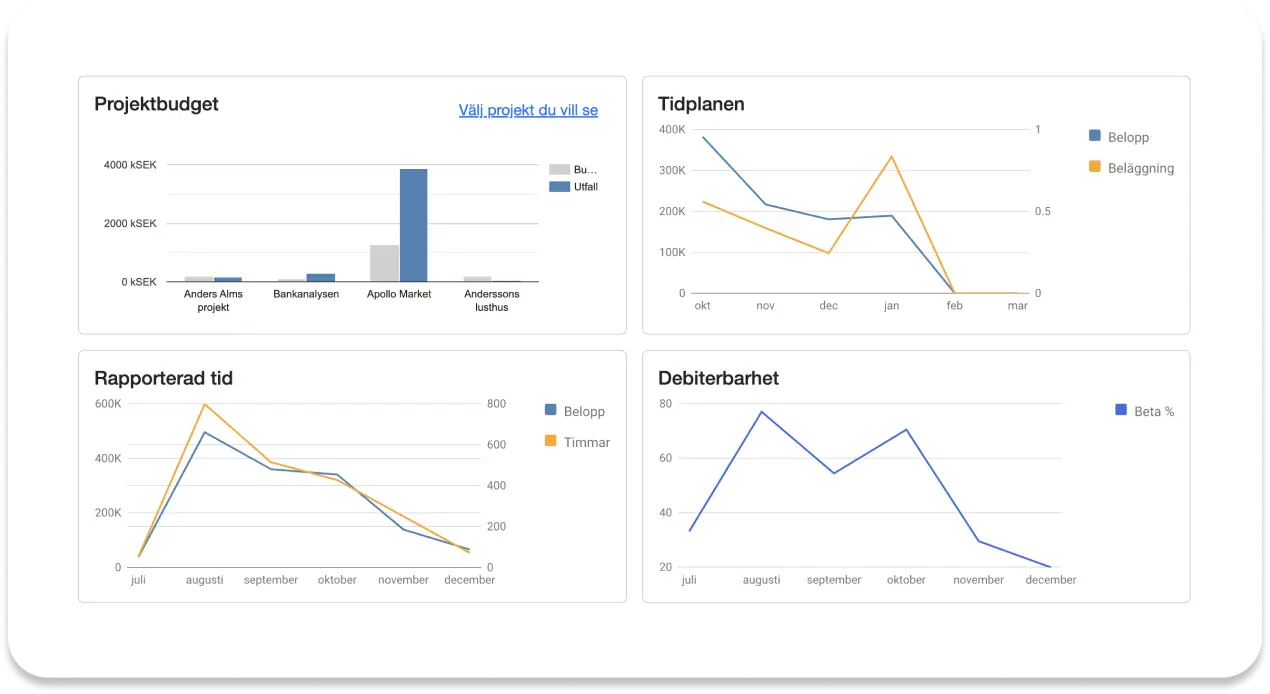The height and width of the screenshot is (694, 1270).
Task: Click orange Timmar peak at augusti
Action: [x=205, y=404]
